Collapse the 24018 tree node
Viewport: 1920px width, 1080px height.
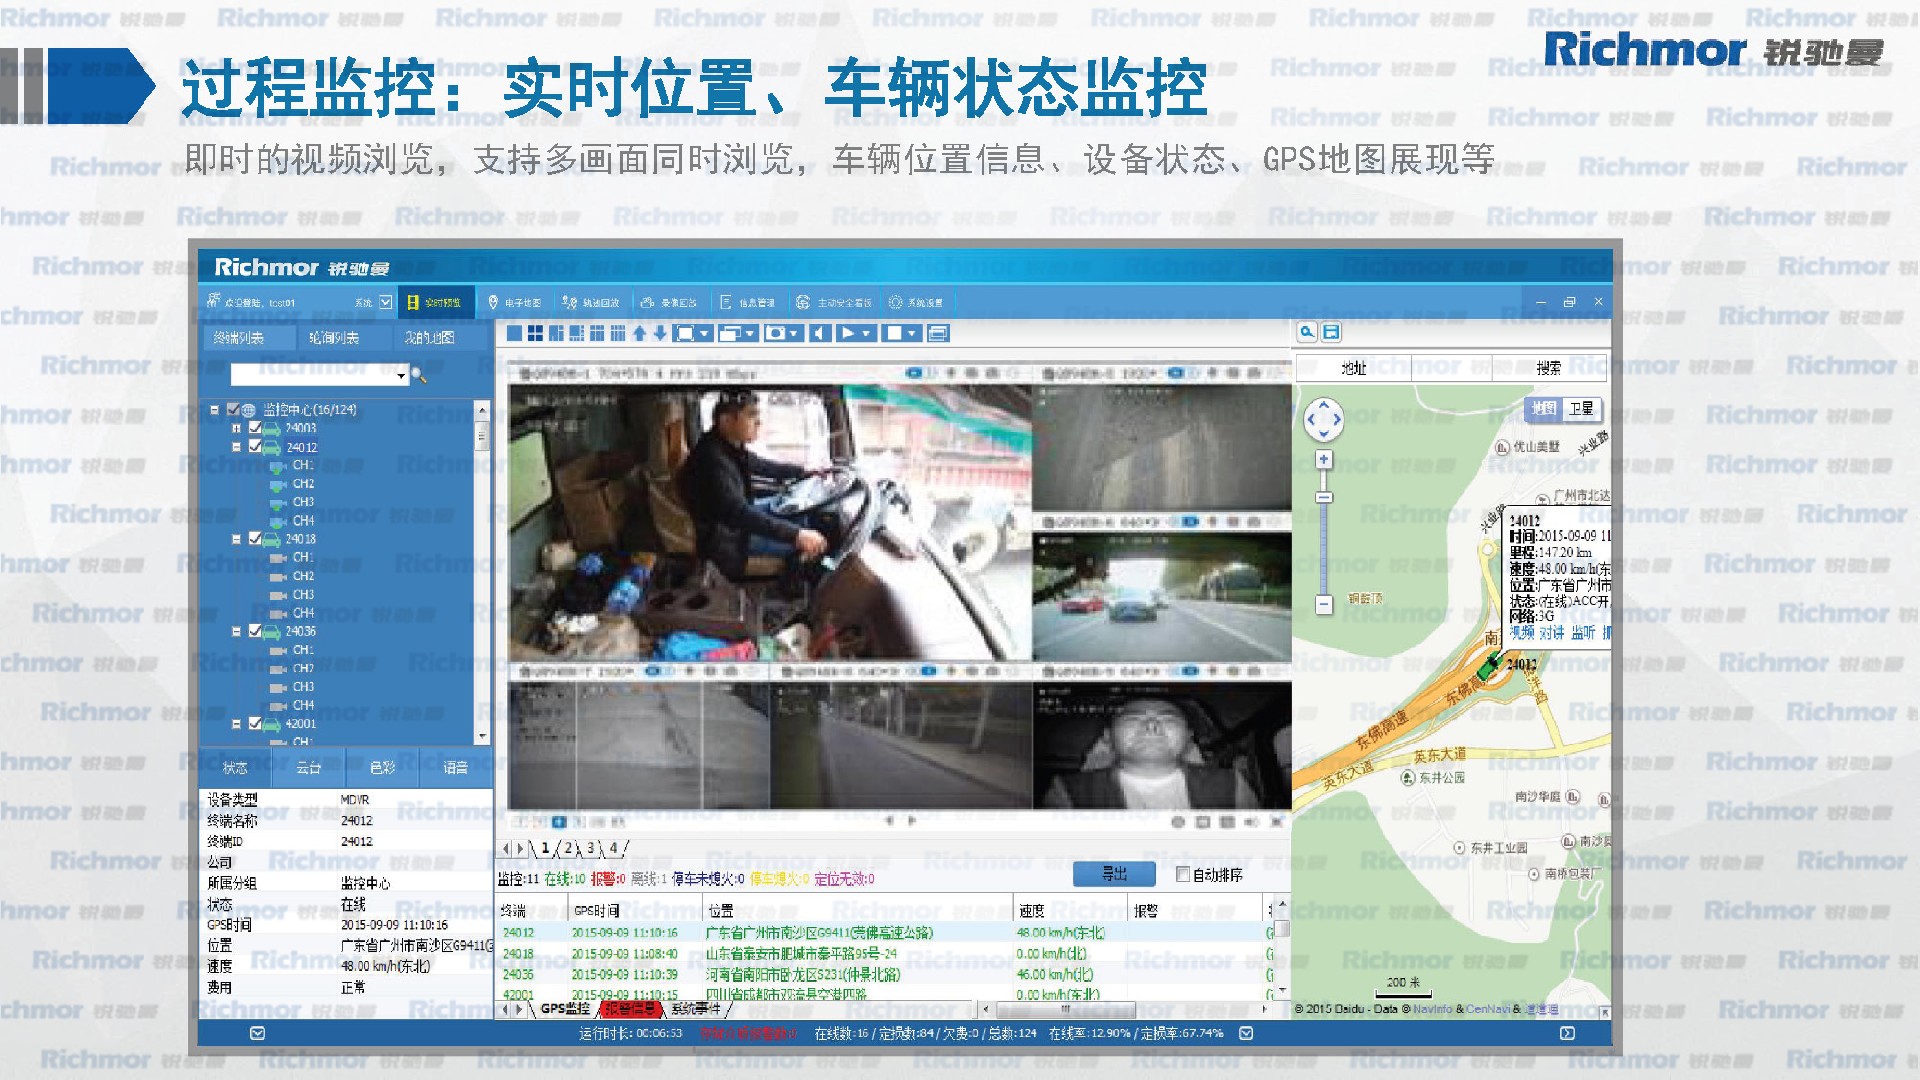click(x=236, y=539)
